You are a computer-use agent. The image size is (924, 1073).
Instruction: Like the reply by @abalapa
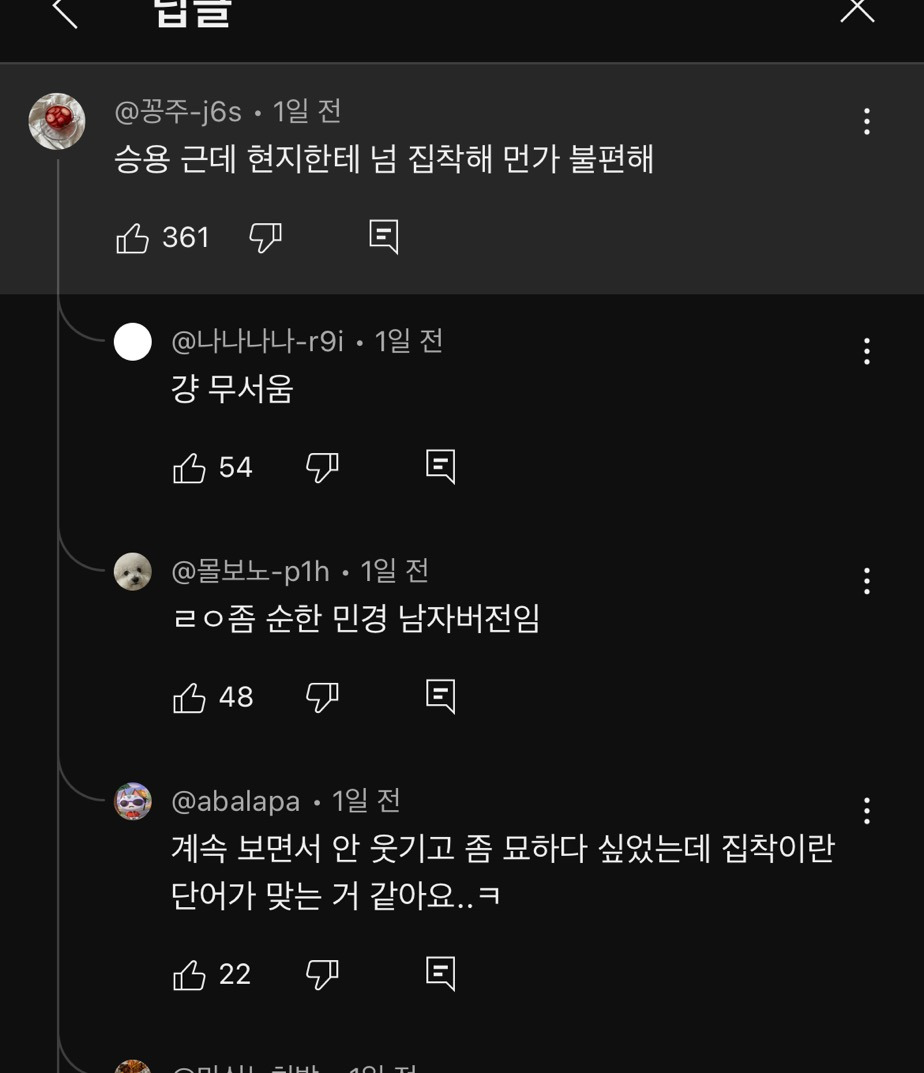click(x=189, y=975)
